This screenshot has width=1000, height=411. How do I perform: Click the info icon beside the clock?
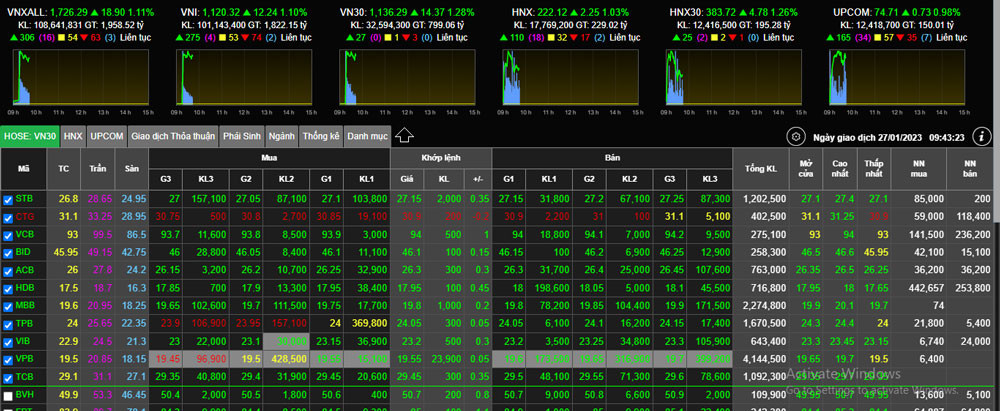(x=982, y=136)
